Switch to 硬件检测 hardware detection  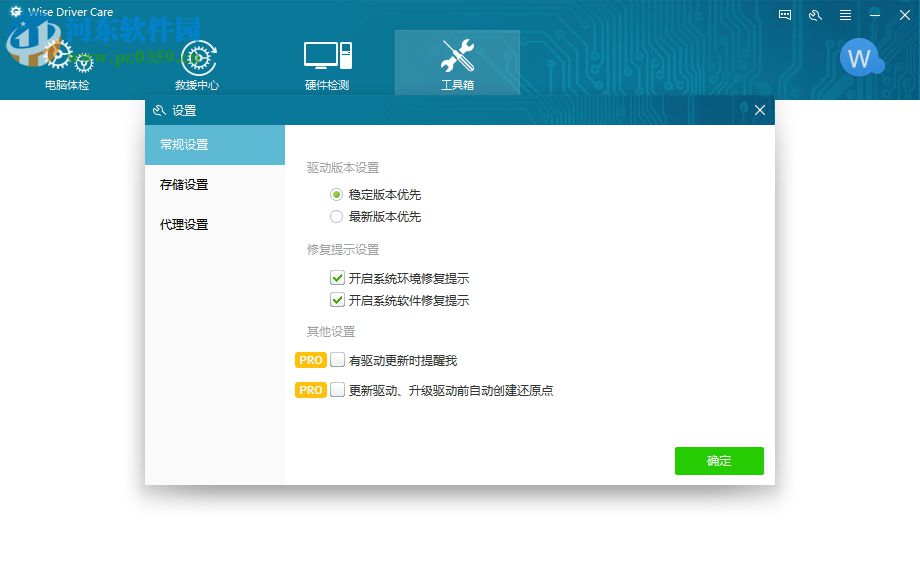tap(327, 60)
